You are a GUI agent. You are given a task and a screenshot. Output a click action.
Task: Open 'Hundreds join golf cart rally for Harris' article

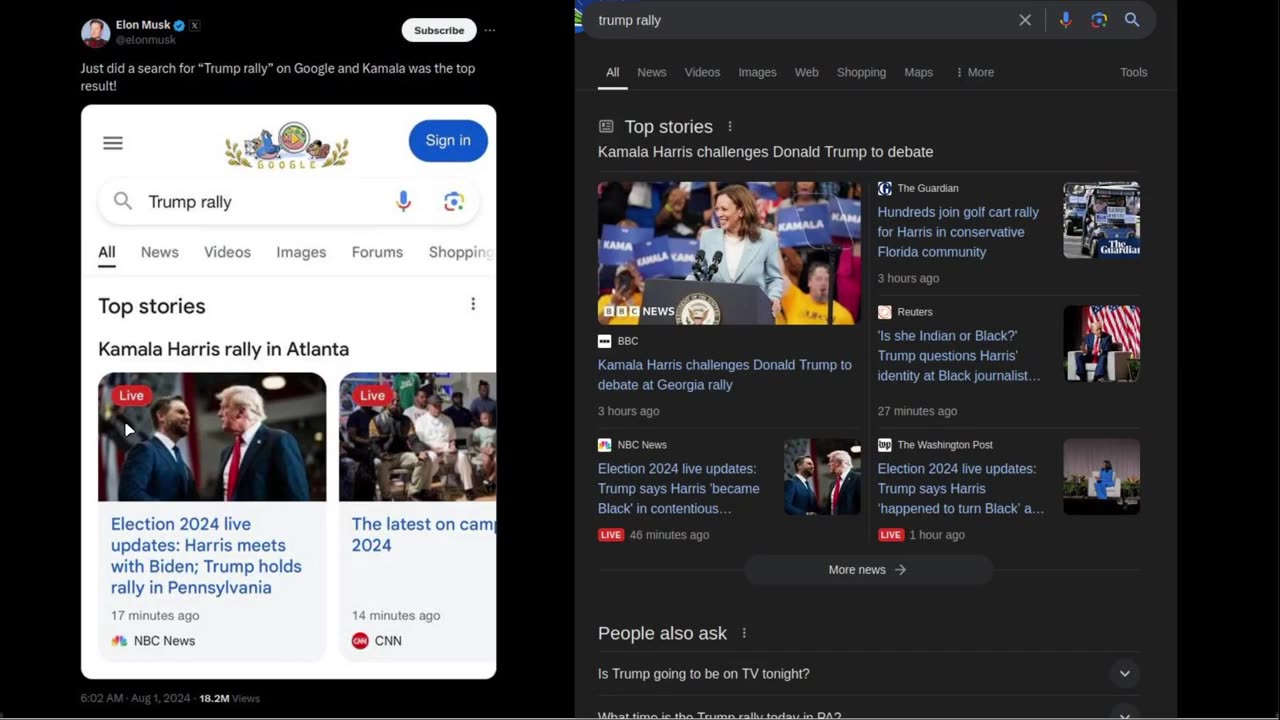coord(958,232)
